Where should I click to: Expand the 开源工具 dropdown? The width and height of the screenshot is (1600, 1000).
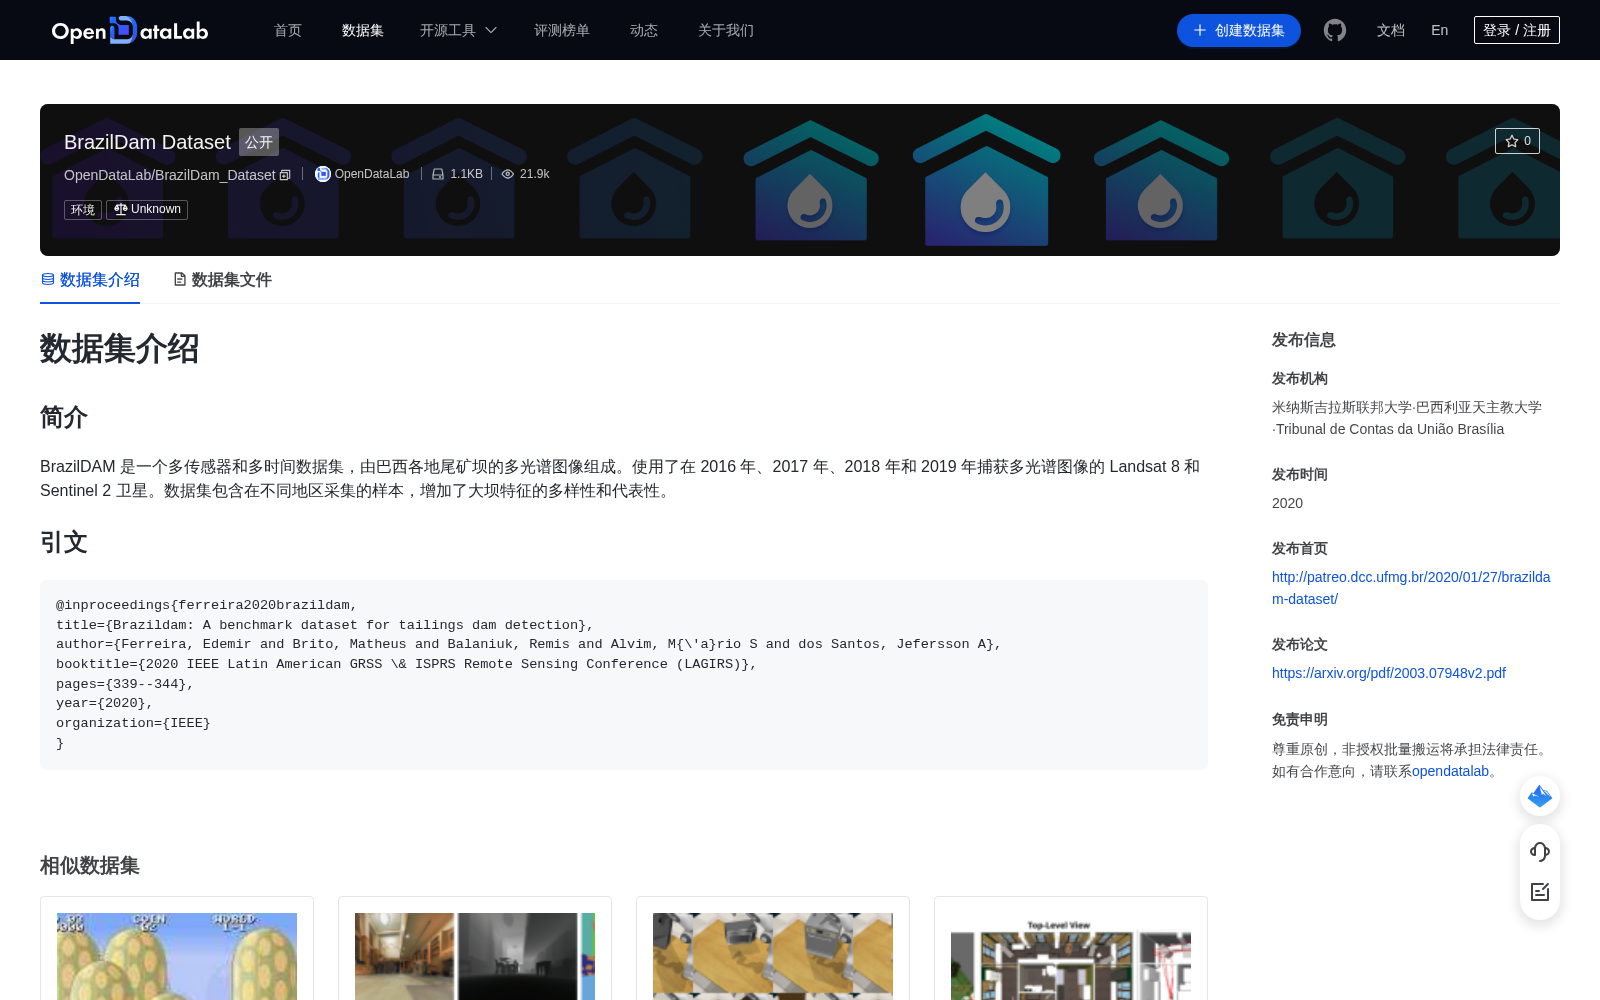click(x=458, y=30)
